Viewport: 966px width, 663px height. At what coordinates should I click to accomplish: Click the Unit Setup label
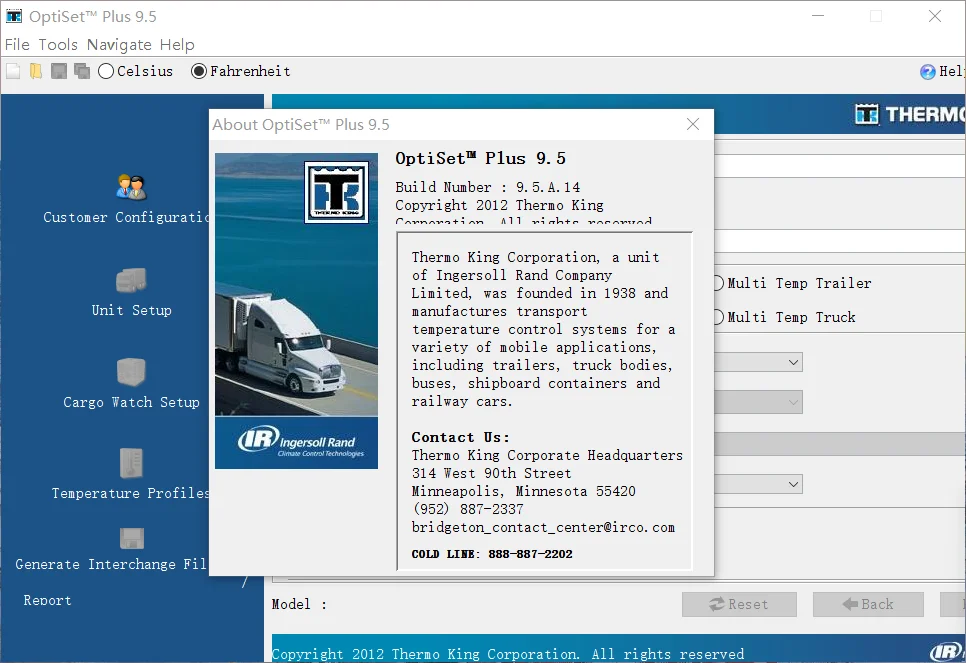click(x=131, y=310)
